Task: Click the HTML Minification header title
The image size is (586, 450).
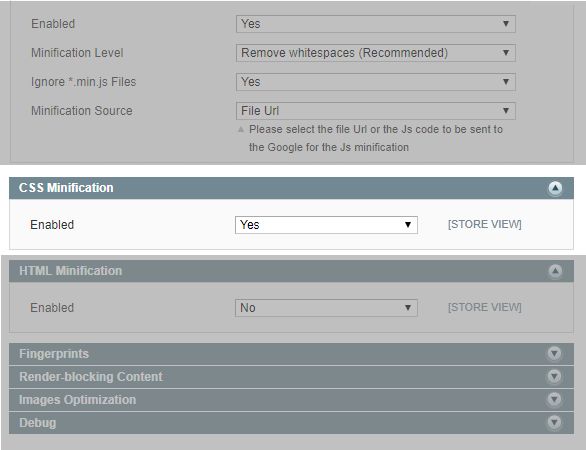Action: [x=71, y=271]
